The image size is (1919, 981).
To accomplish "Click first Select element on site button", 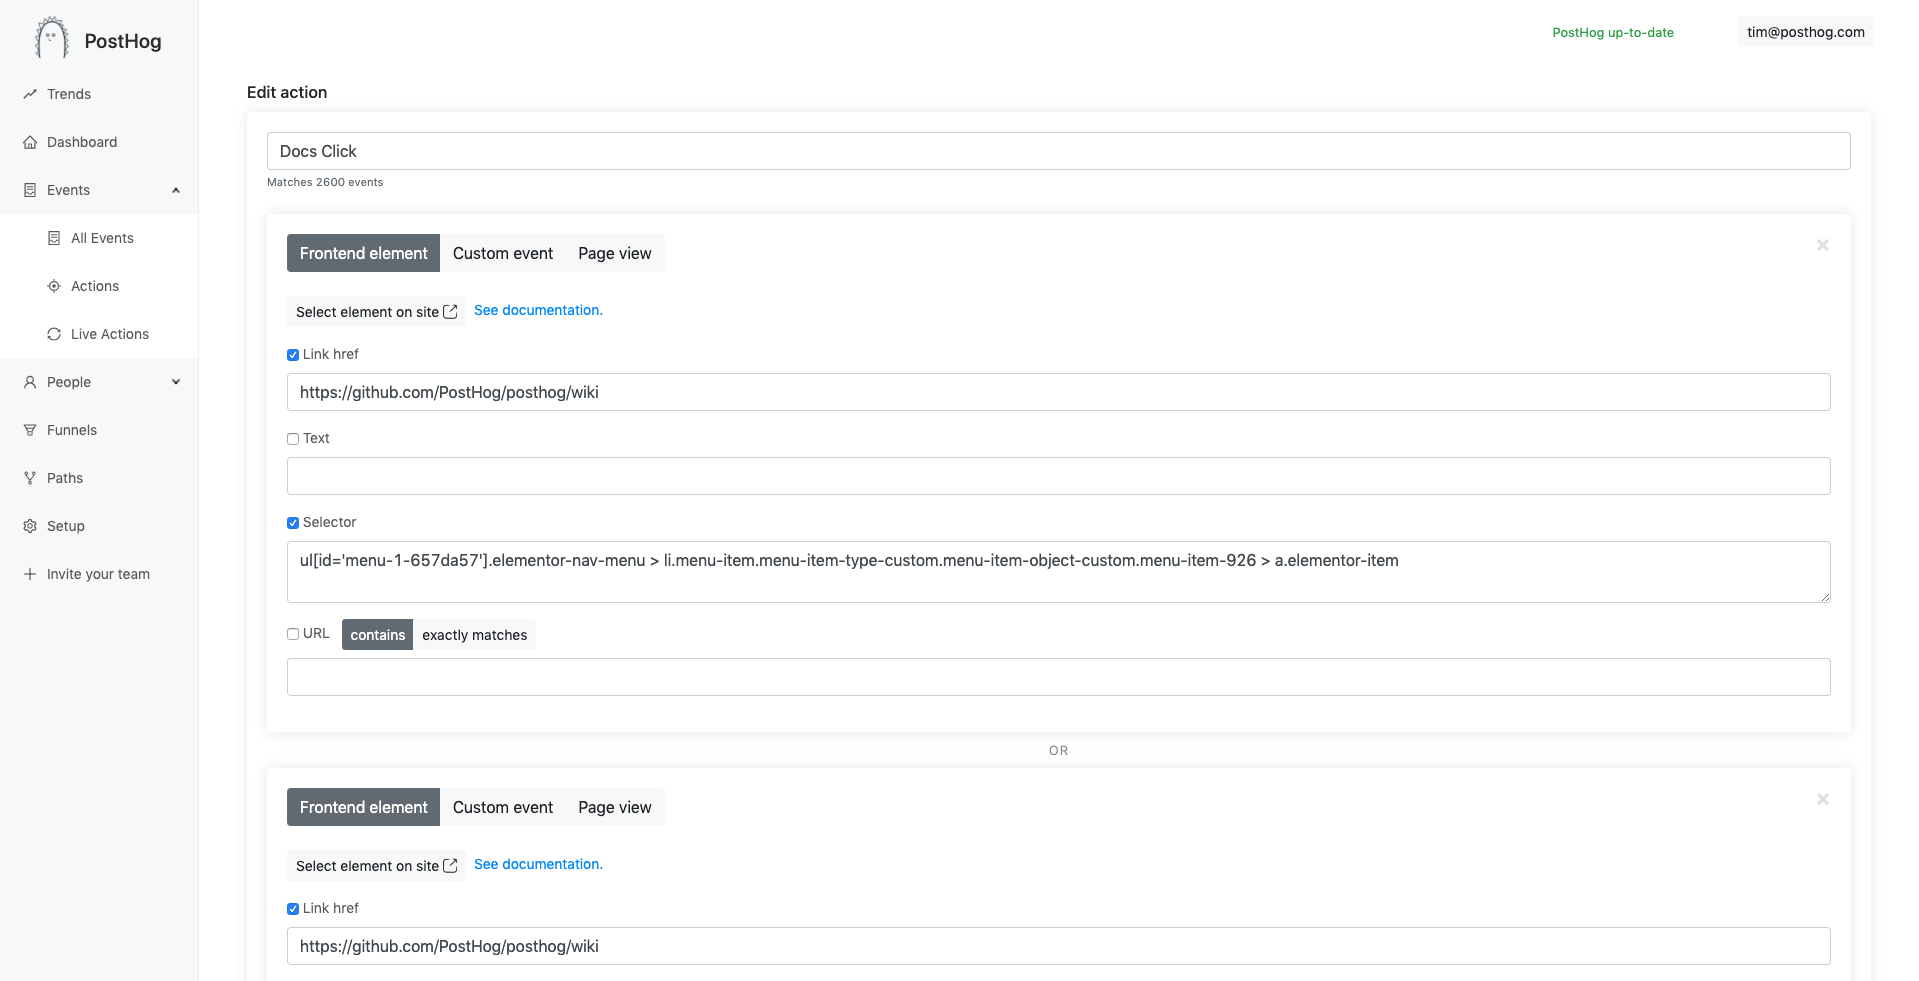I will [376, 312].
